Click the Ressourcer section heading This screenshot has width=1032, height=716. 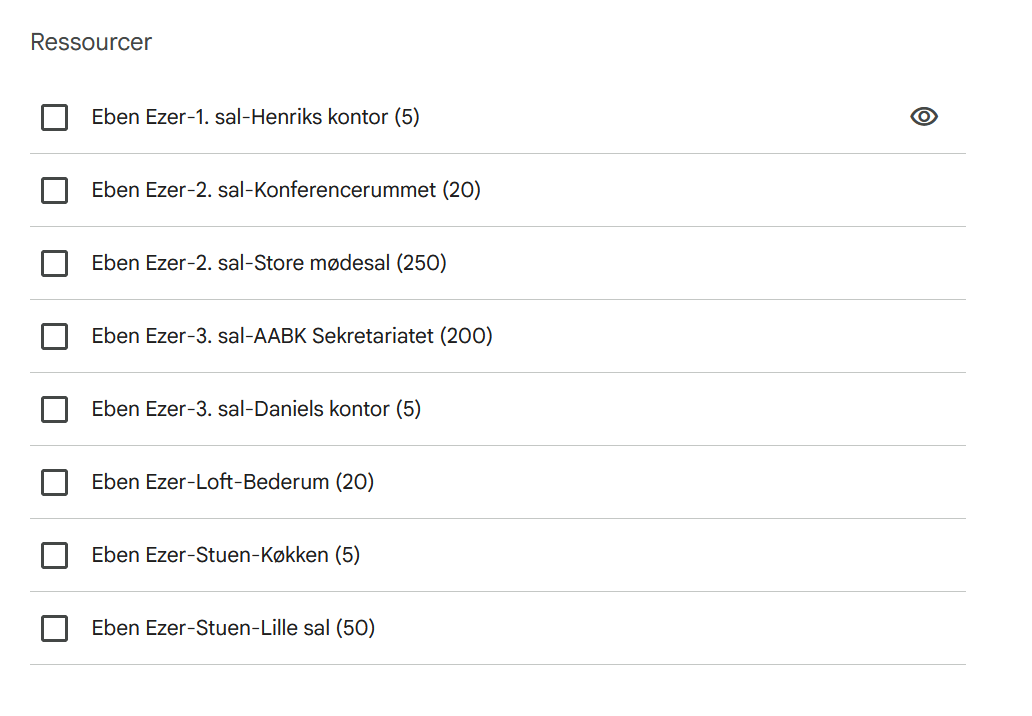(91, 42)
